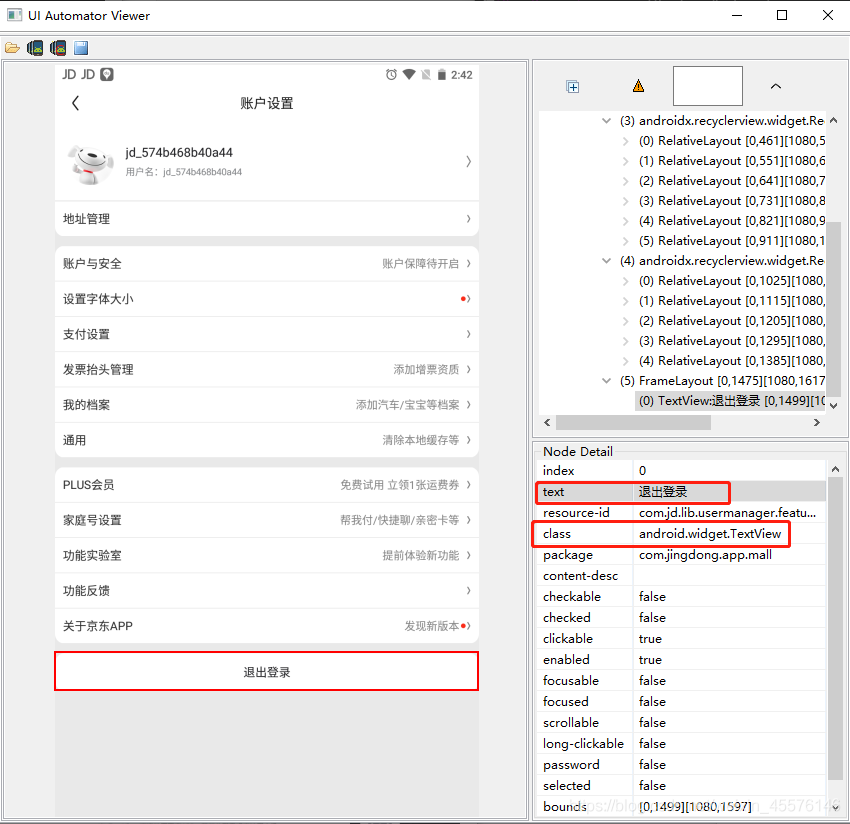The height and width of the screenshot is (824, 850).
Task: Open the PLUS会员 row
Action: tap(267, 485)
